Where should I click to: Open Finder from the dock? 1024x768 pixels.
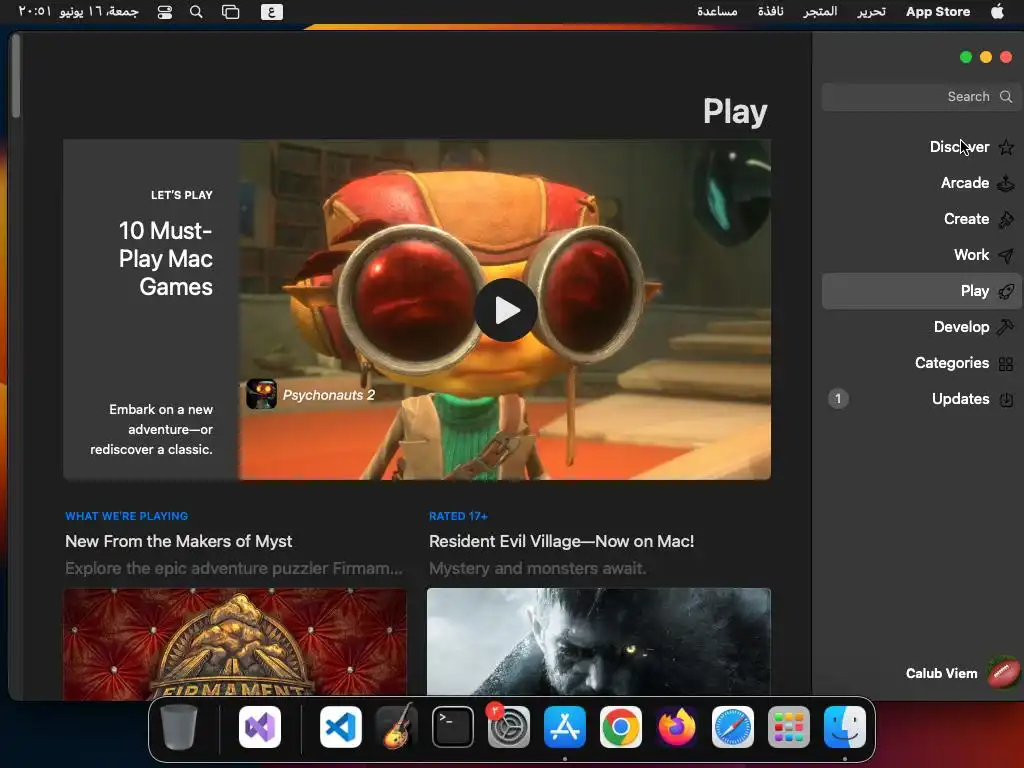click(x=844, y=727)
